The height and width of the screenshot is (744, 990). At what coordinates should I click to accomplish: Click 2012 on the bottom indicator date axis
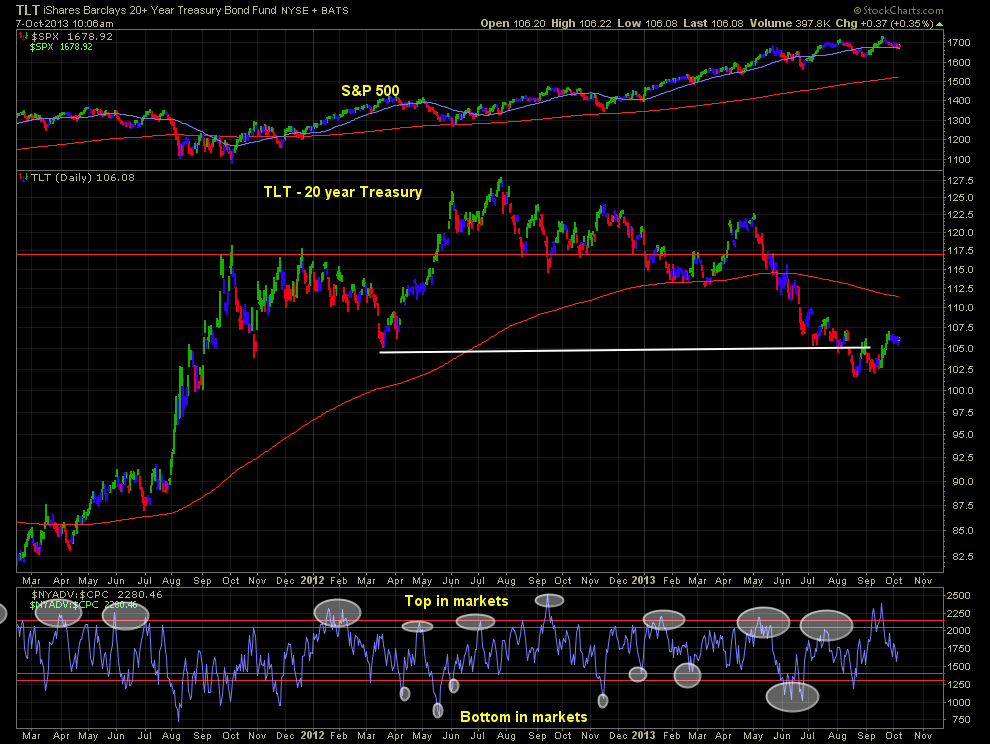[x=312, y=735]
